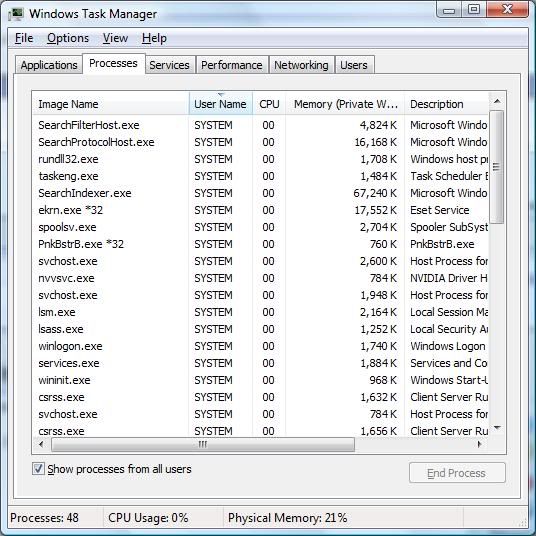
Task: Select the lsass.exe process
Action: tap(260, 330)
